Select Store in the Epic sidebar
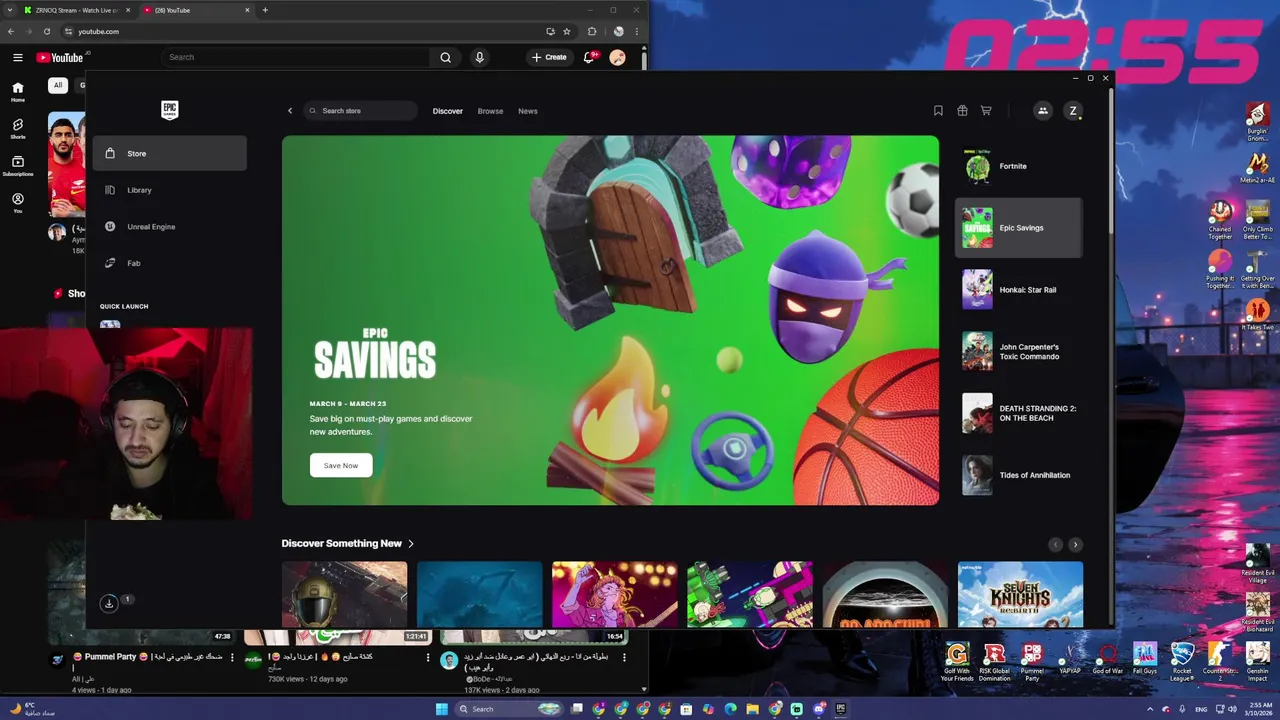This screenshot has width=1280, height=720. 170,153
